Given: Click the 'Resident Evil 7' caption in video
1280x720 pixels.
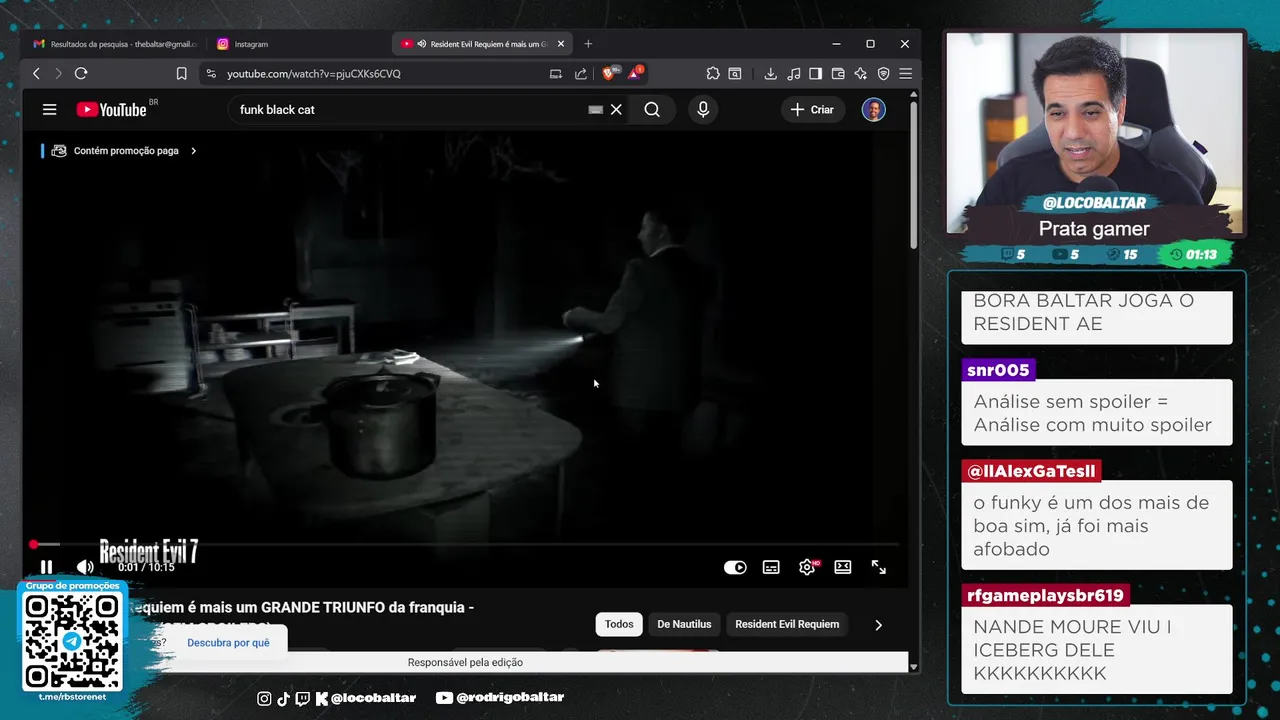Looking at the screenshot, I should (x=149, y=551).
